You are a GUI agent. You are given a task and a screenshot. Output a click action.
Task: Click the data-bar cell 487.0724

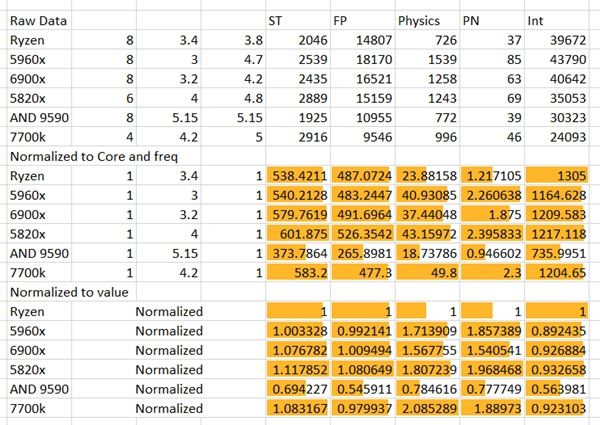(362, 176)
